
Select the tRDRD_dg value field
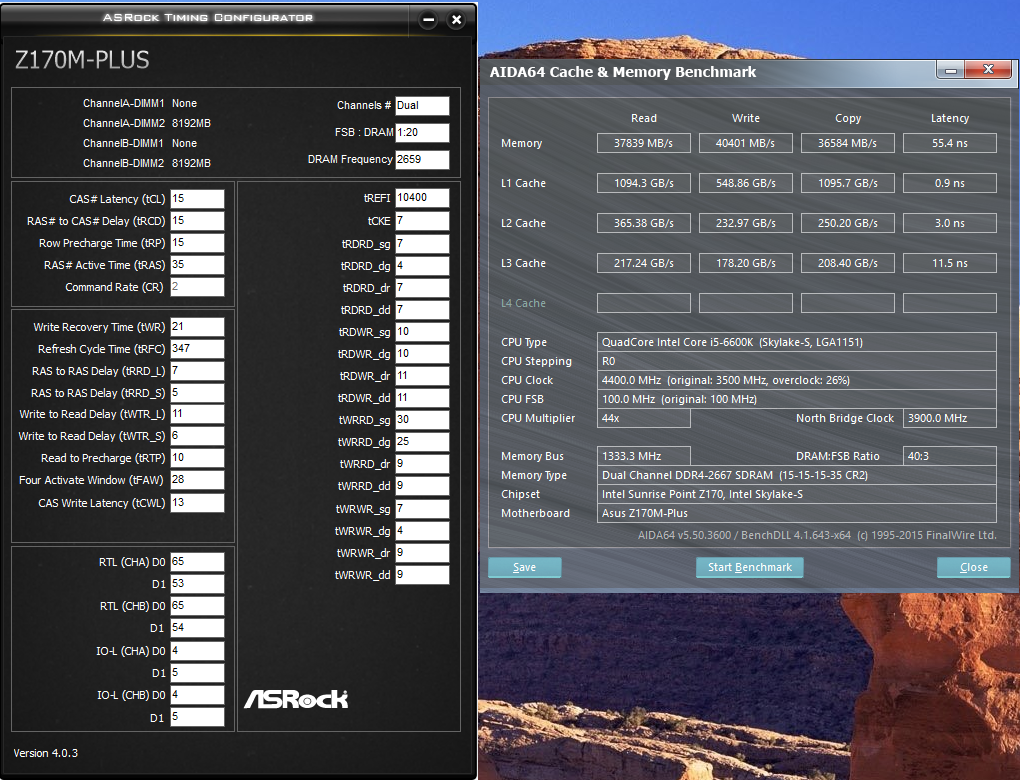422,266
